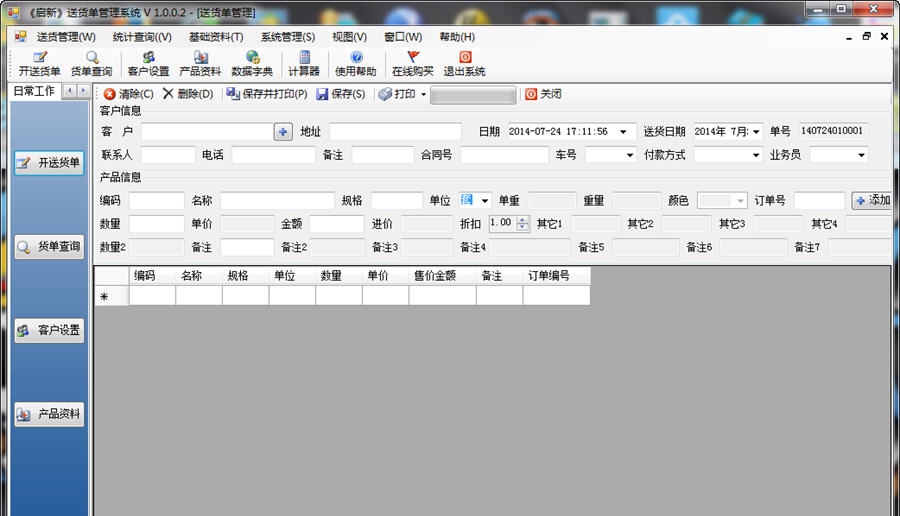Open the 窗口(W) menu
The height and width of the screenshot is (516, 900).
[403, 37]
